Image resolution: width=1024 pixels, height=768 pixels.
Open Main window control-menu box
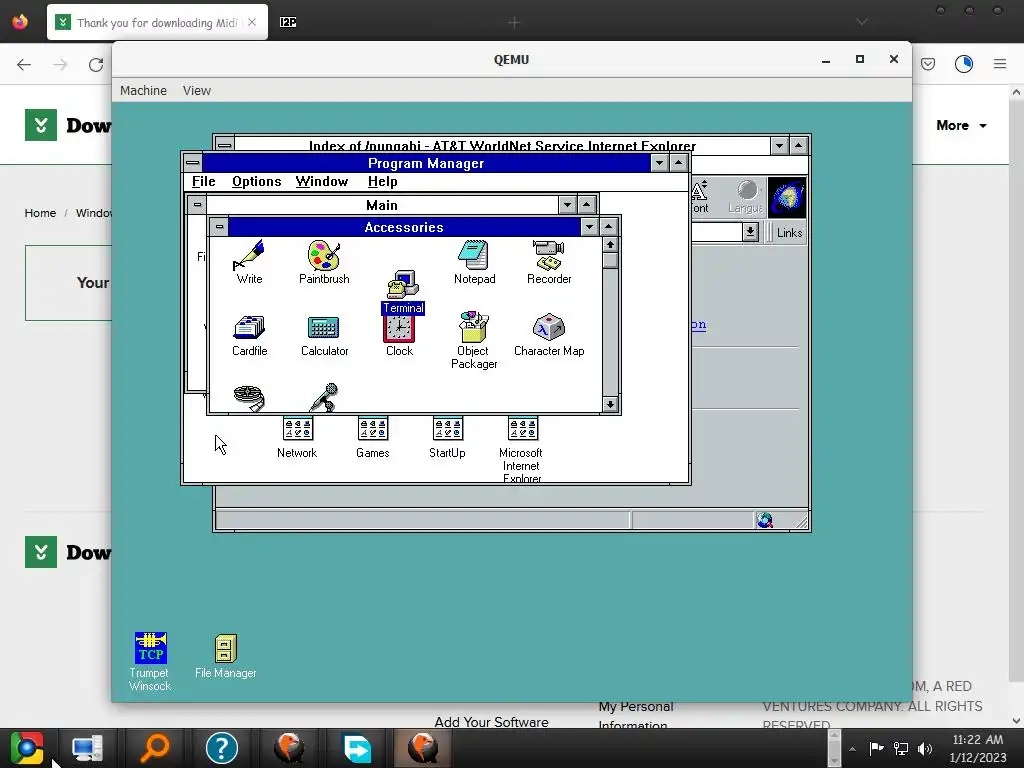coord(197,204)
